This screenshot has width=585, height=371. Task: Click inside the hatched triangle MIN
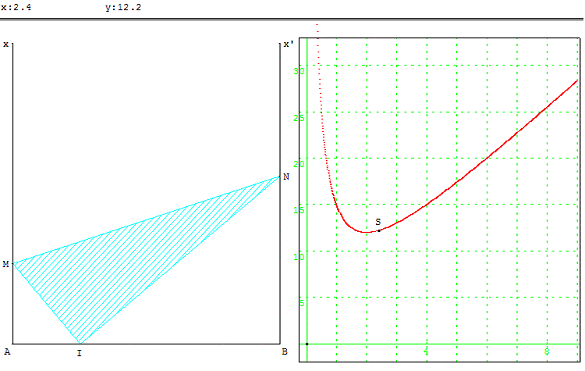pyautogui.click(x=123, y=261)
